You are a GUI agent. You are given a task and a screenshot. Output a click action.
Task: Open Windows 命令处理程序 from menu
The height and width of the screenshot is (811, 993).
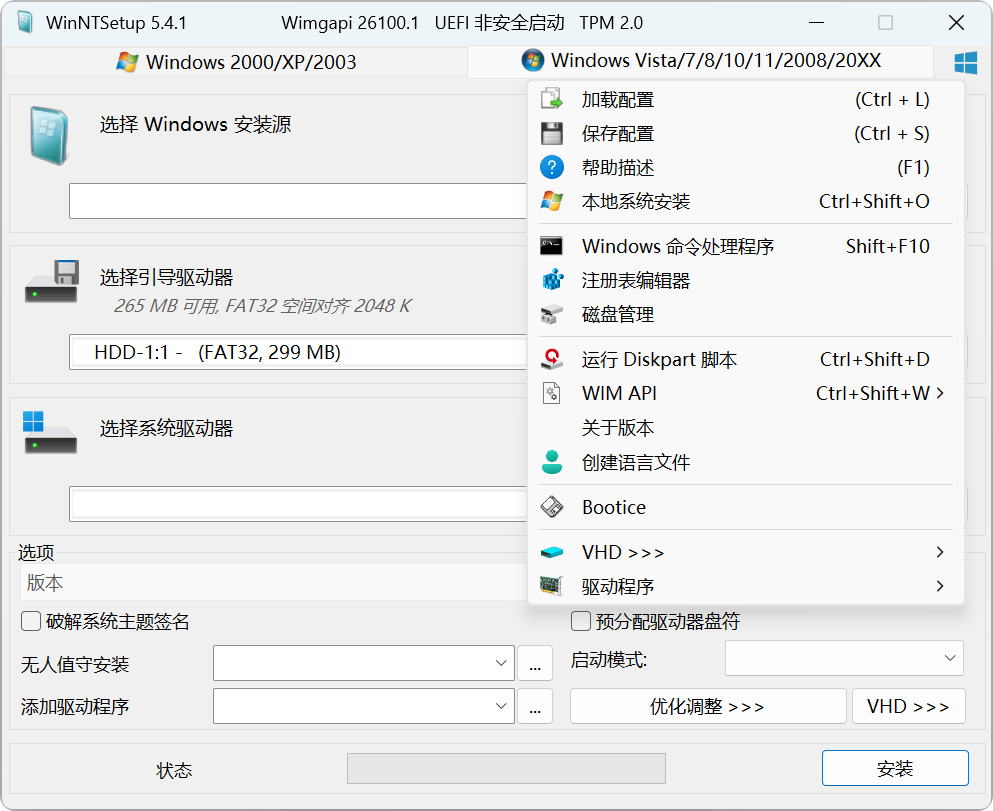(745, 246)
